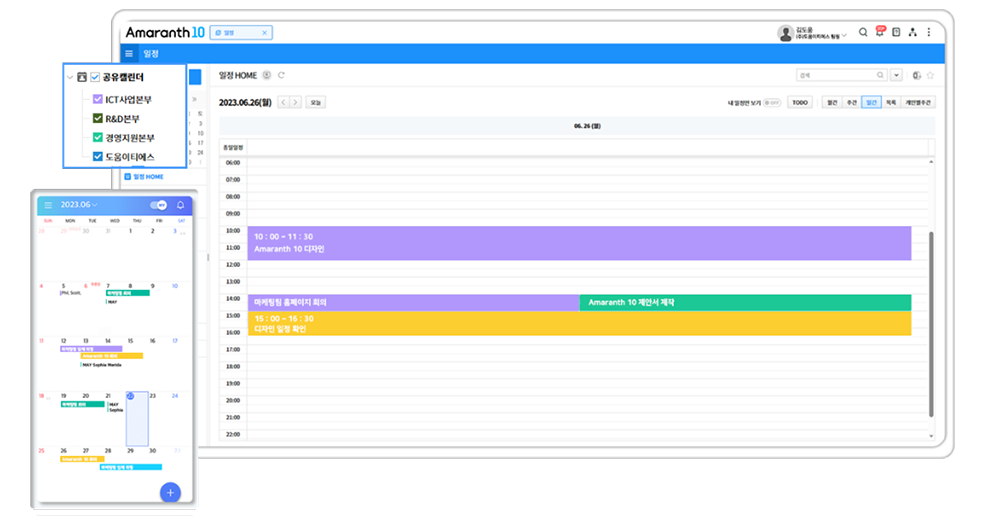This screenshot has height=517, width=984.
Task: Click the 일정 HOME icon in the sidebar
Action: point(127,177)
